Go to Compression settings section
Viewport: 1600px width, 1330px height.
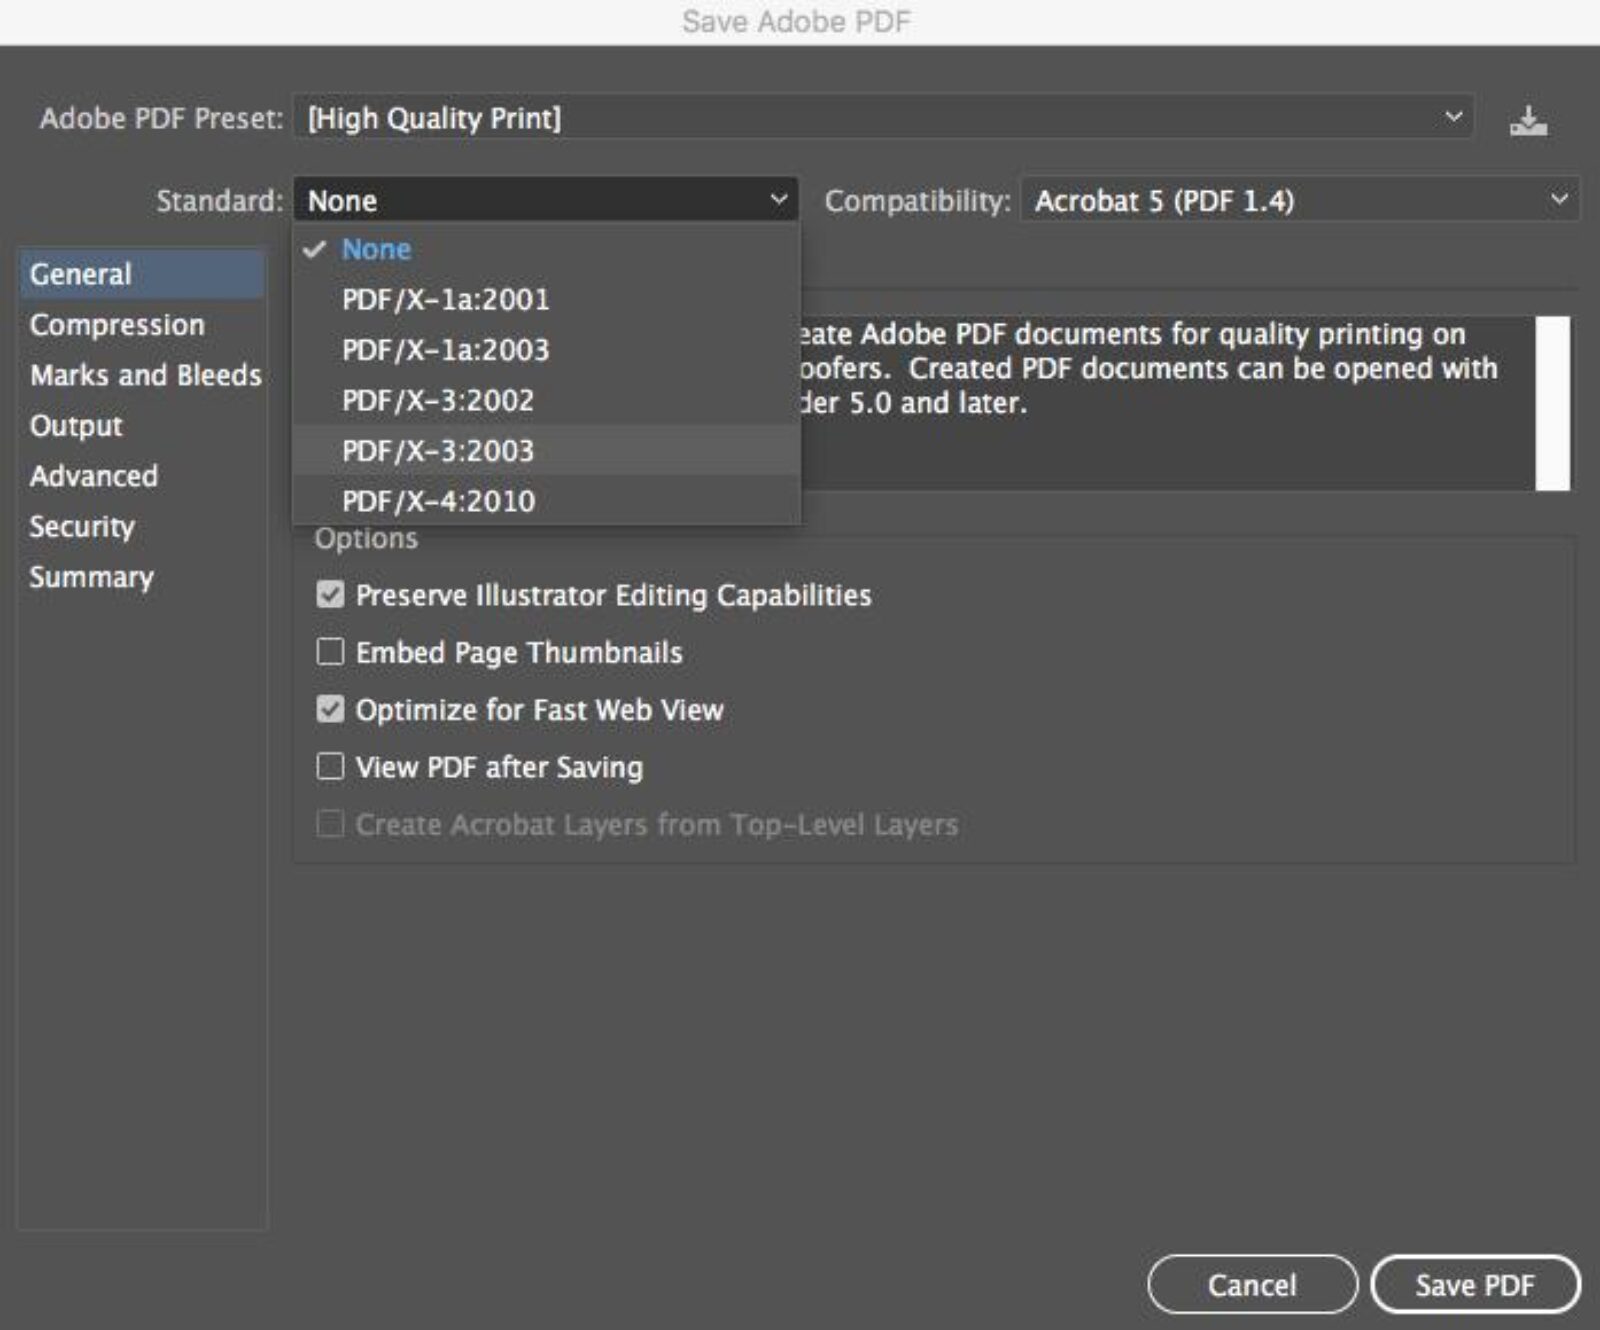(x=142, y=324)
